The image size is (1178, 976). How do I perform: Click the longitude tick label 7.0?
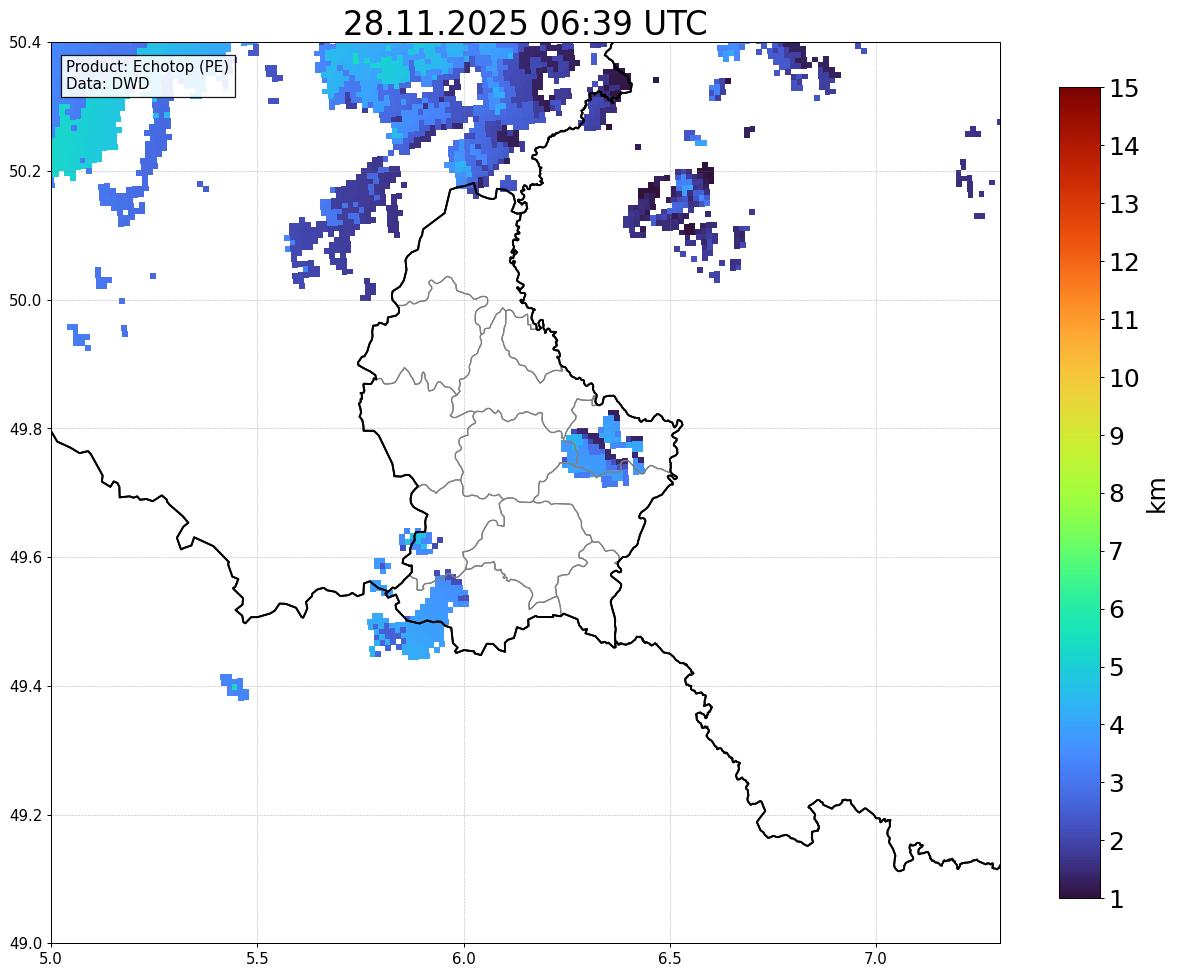click(877, 959)
